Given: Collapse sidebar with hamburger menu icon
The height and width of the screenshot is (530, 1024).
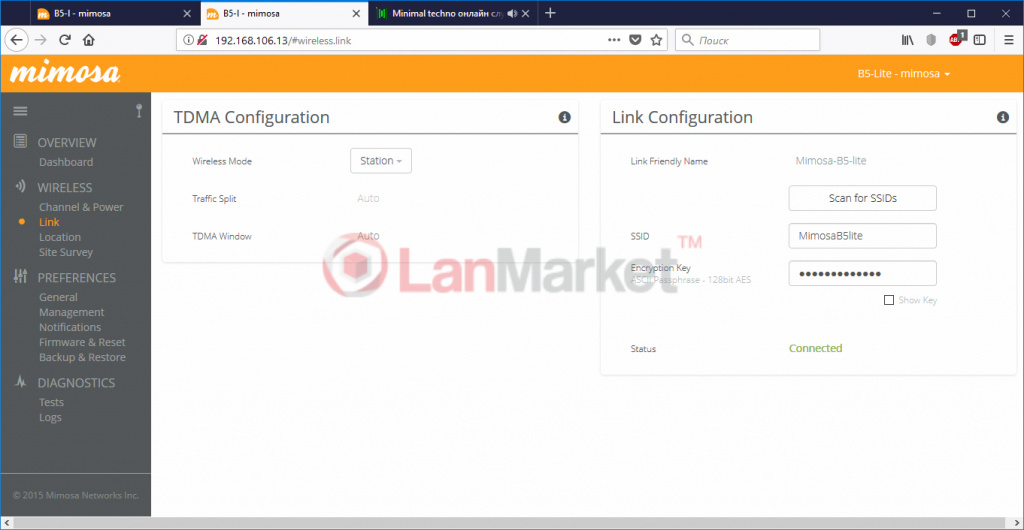Looking at the screenshot, I should pyautogui.click(x=20, y=111).
